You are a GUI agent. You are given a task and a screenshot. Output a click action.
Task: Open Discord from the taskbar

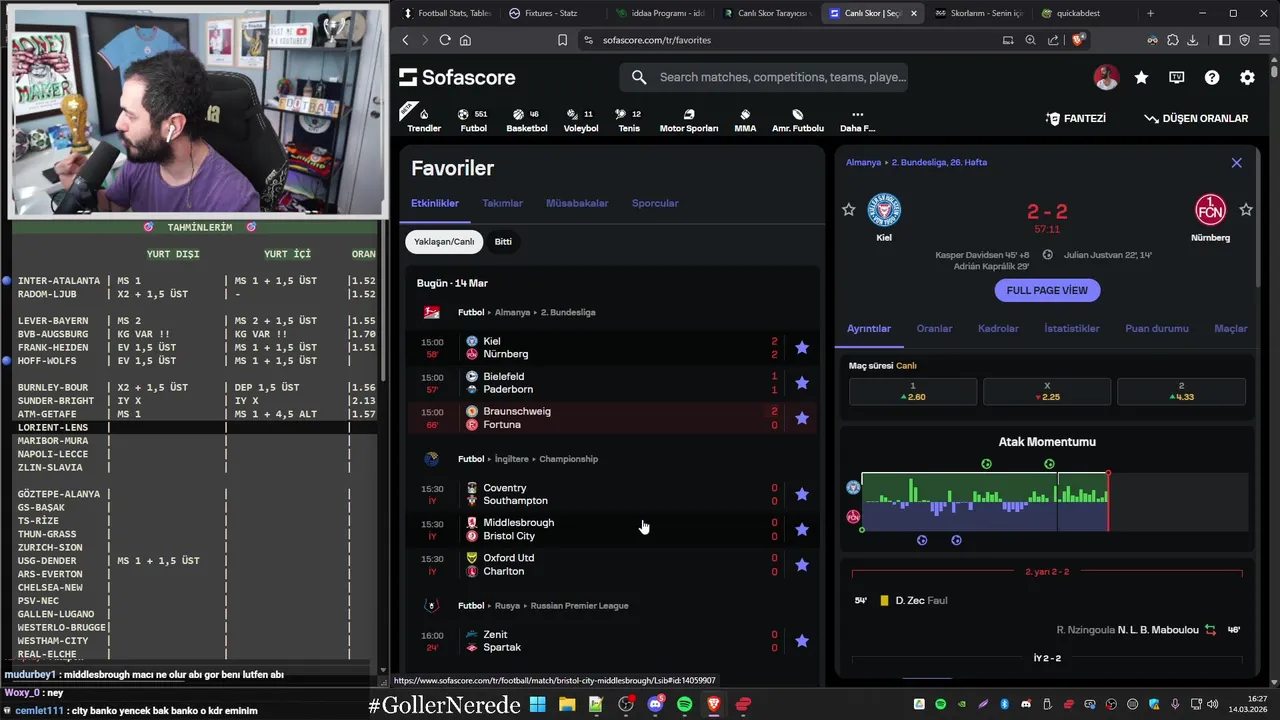pyautogui.click(x=655, y=704)
